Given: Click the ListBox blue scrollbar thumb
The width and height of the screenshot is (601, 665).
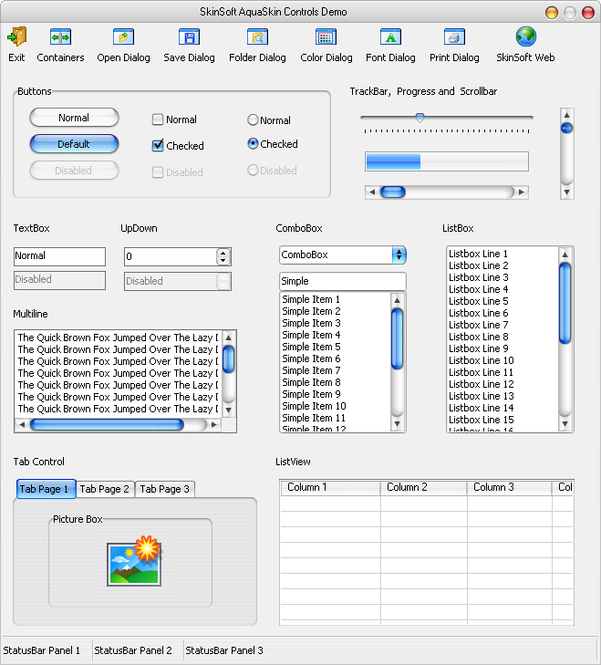Looking at the screenshot, I should click(x=565, y=303).
